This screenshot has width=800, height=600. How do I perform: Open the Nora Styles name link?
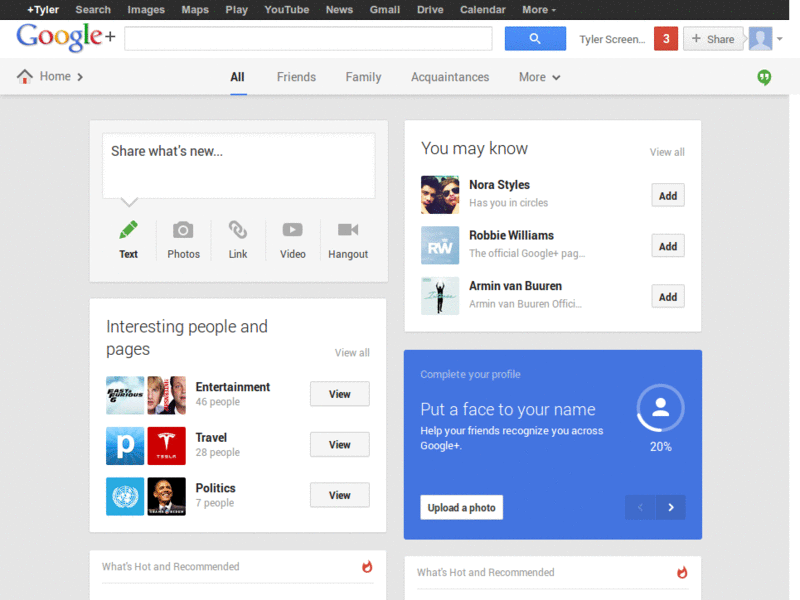pos(499,185)
